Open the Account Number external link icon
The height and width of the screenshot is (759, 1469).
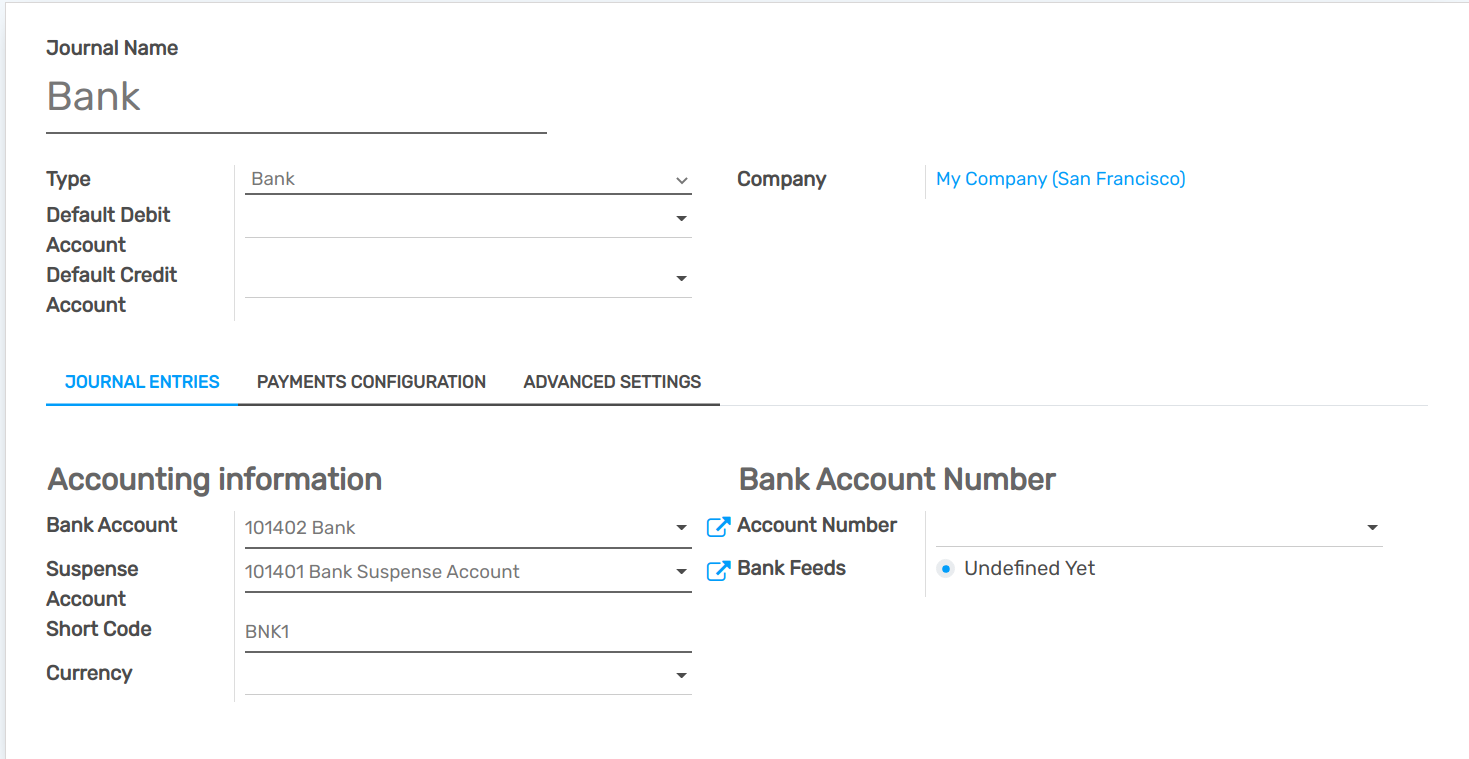[717, 525]
